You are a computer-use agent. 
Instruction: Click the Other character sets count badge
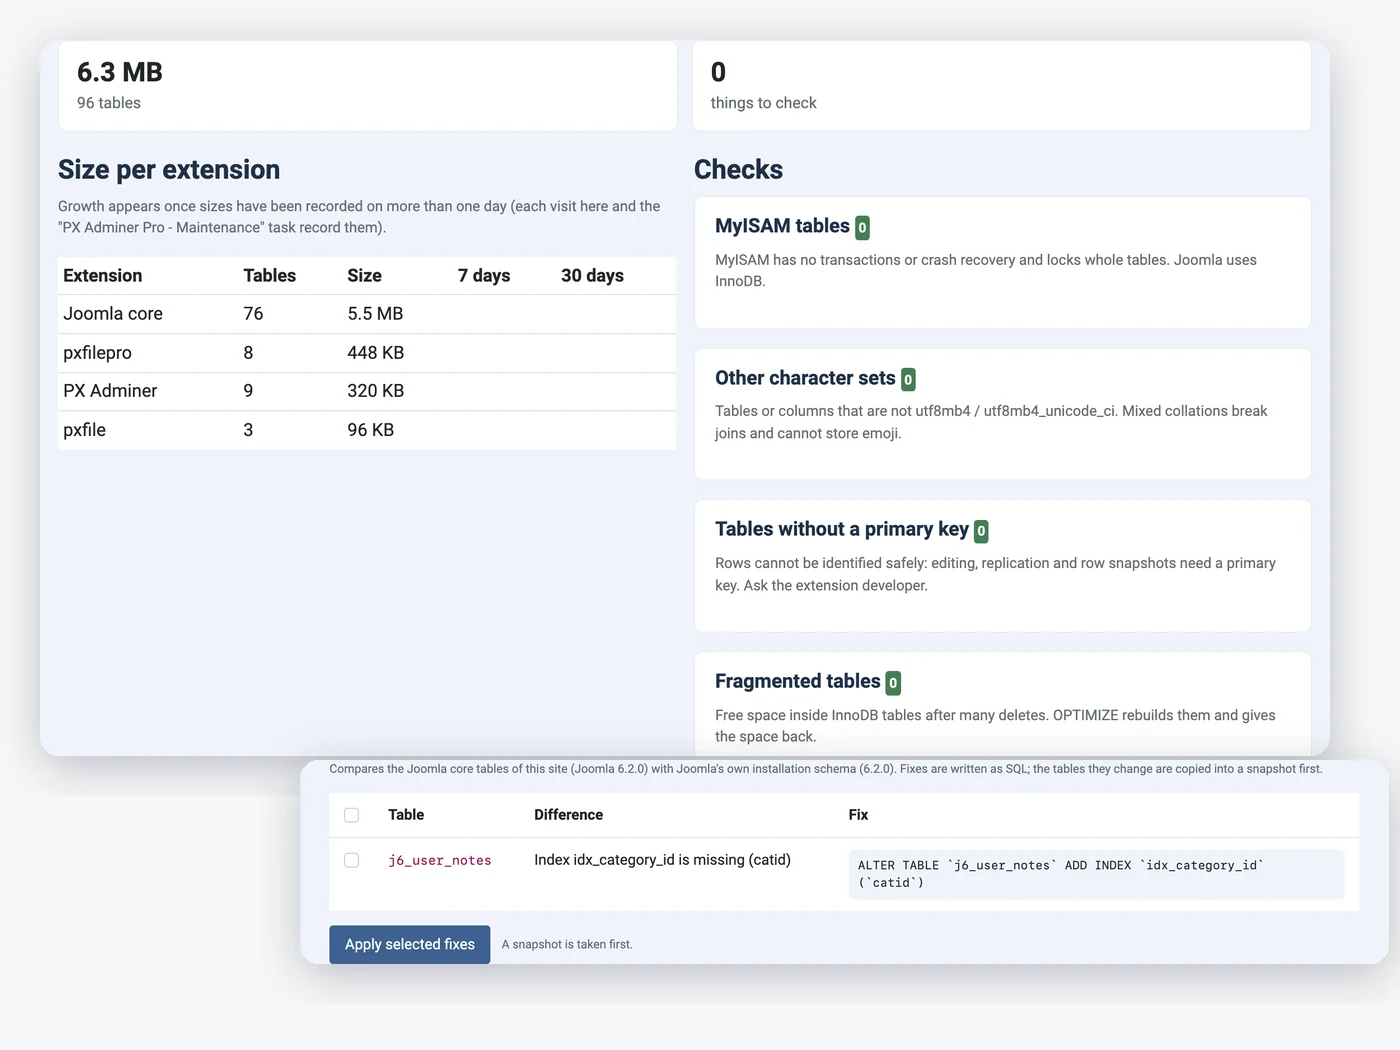click(908, 379)
